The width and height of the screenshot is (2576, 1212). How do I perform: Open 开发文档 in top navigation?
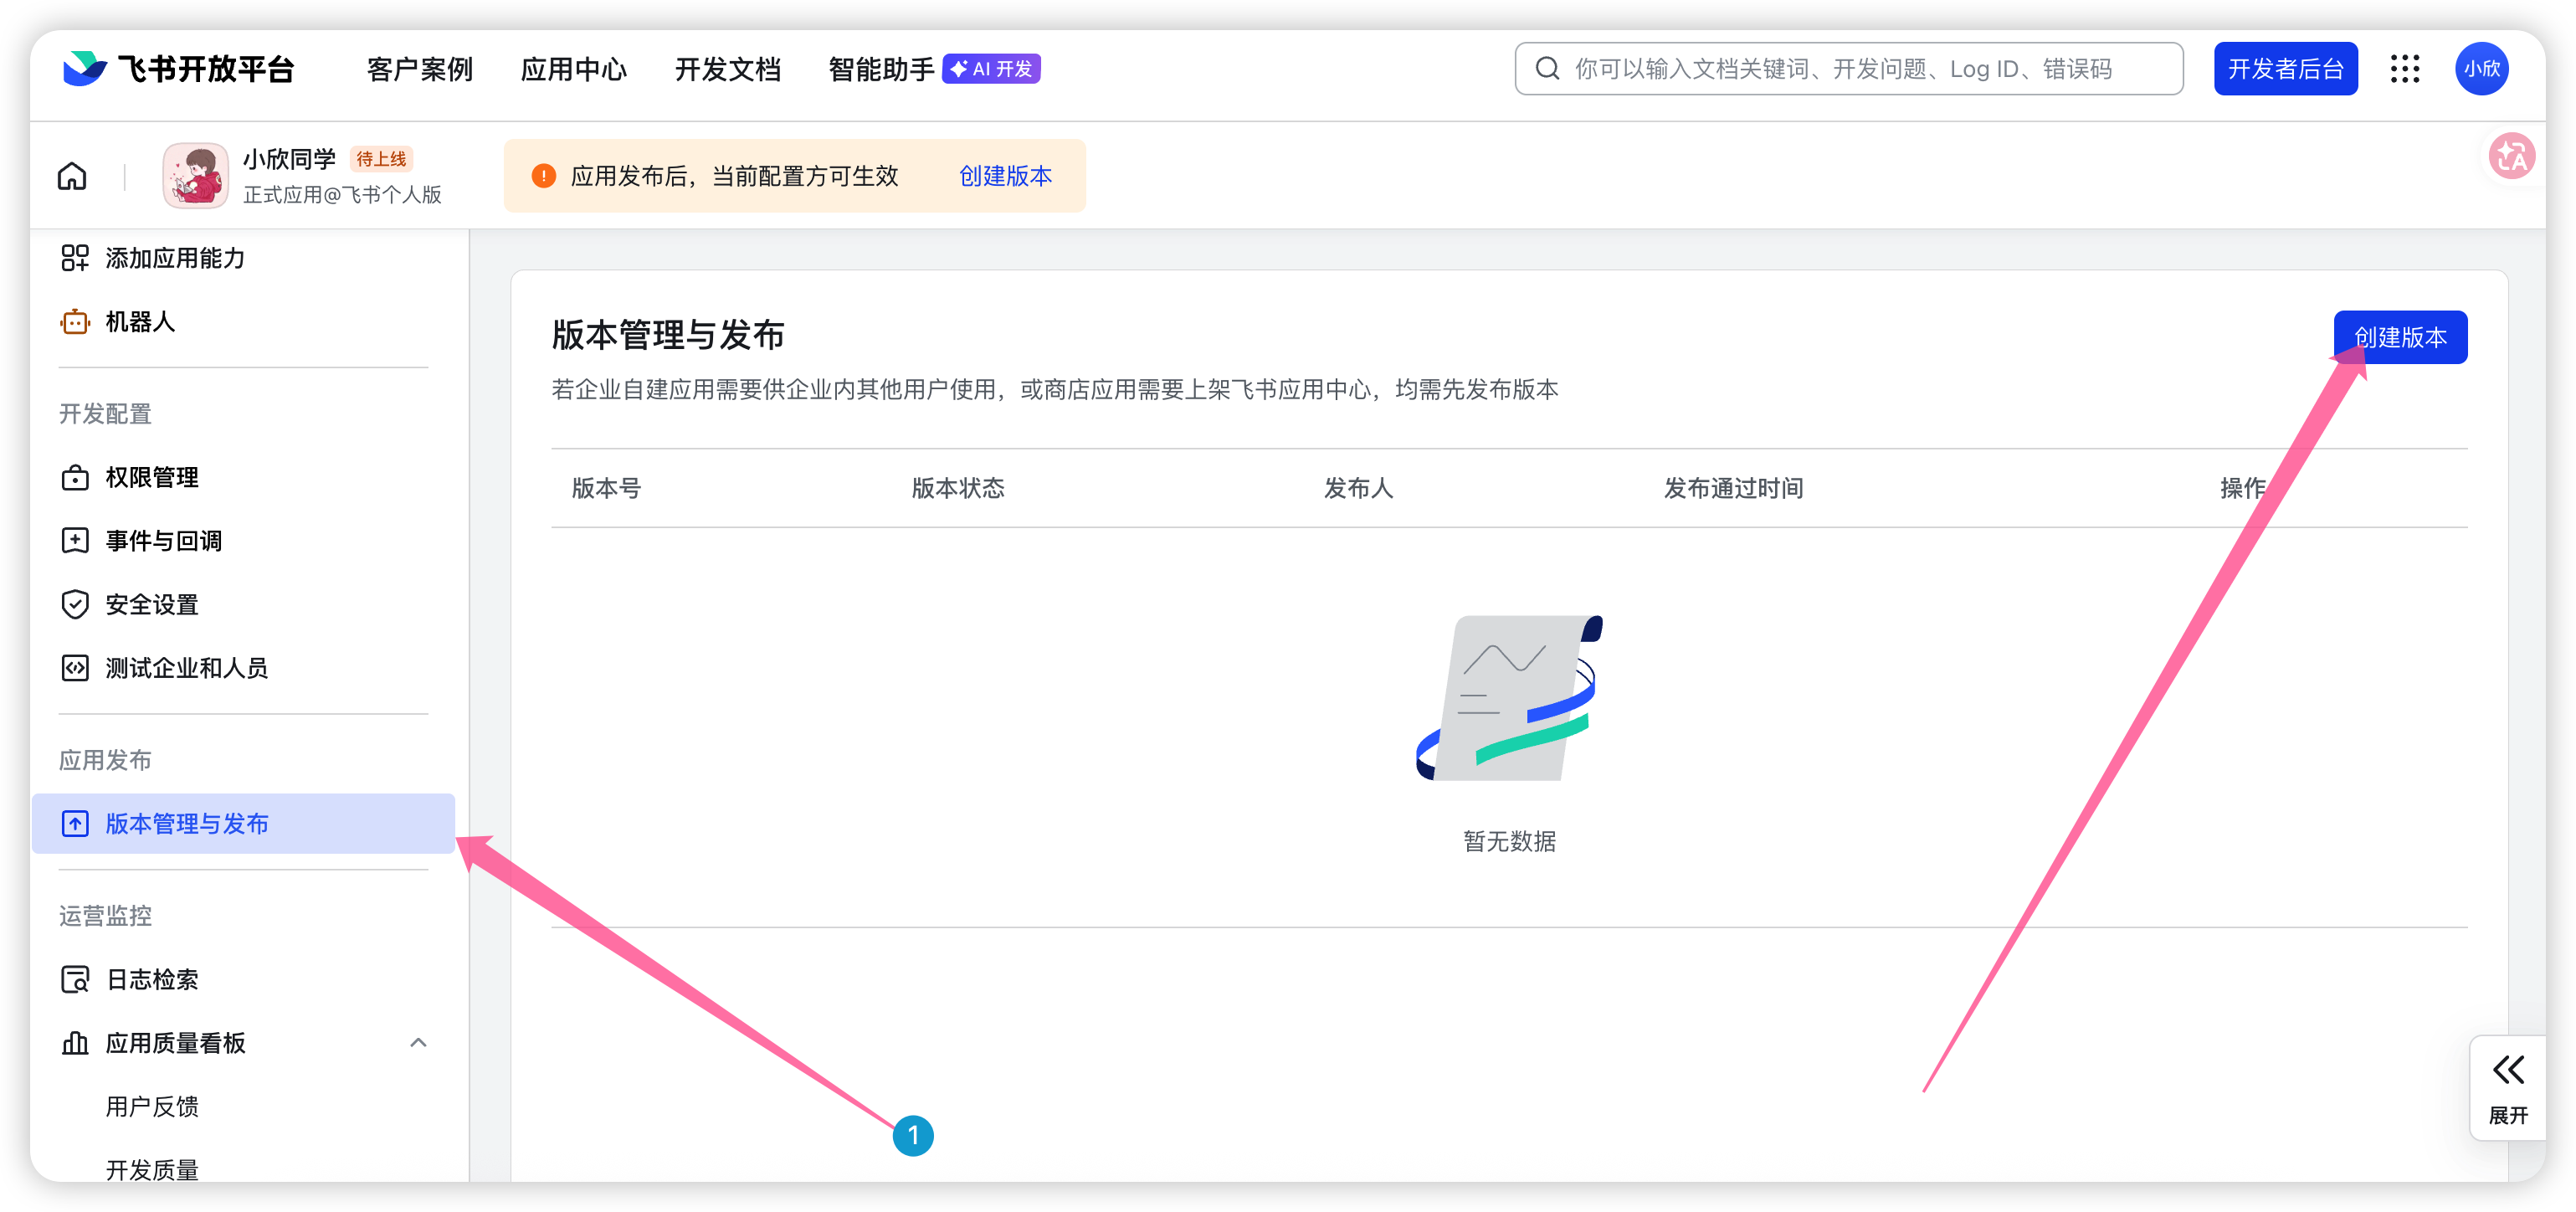(x=727, y=69)
